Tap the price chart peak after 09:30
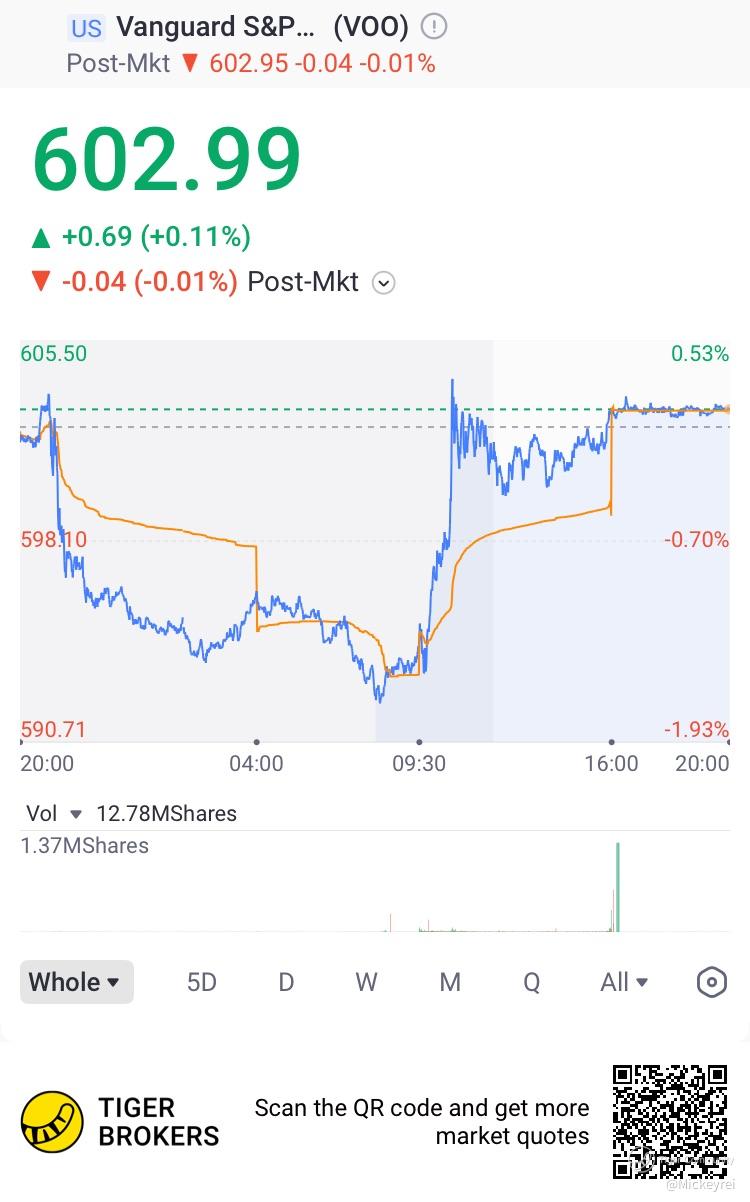Screen dimensions: 750x1202 (452, 380)
